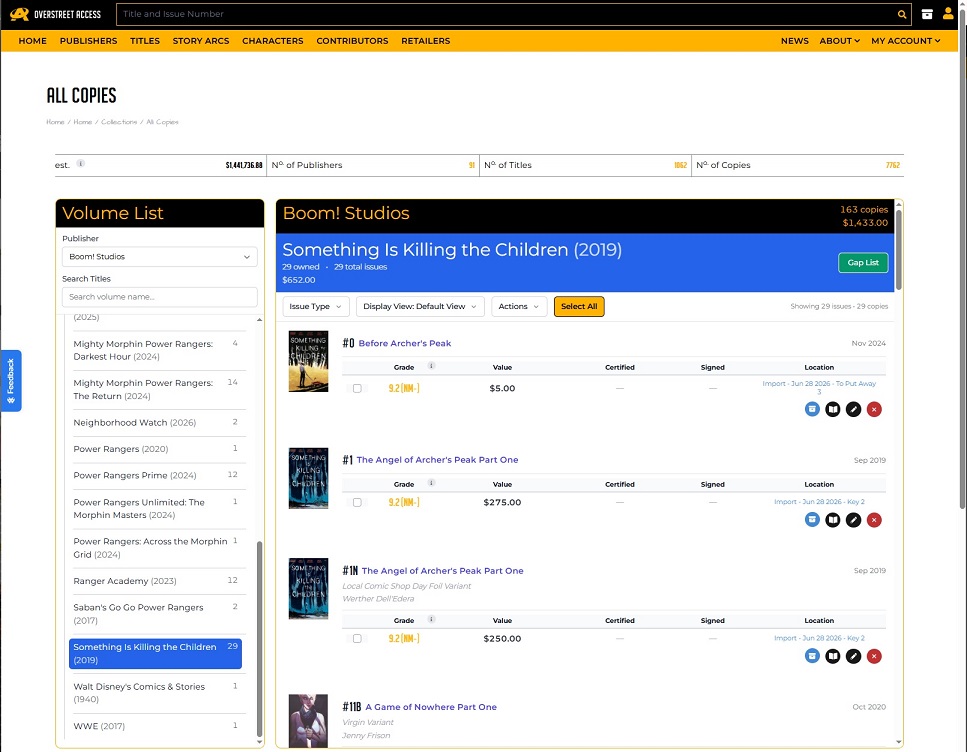Select Neighborhood Watch (2026) volume
The width and height of the screenshot is (967, 752).
[155, 423]
